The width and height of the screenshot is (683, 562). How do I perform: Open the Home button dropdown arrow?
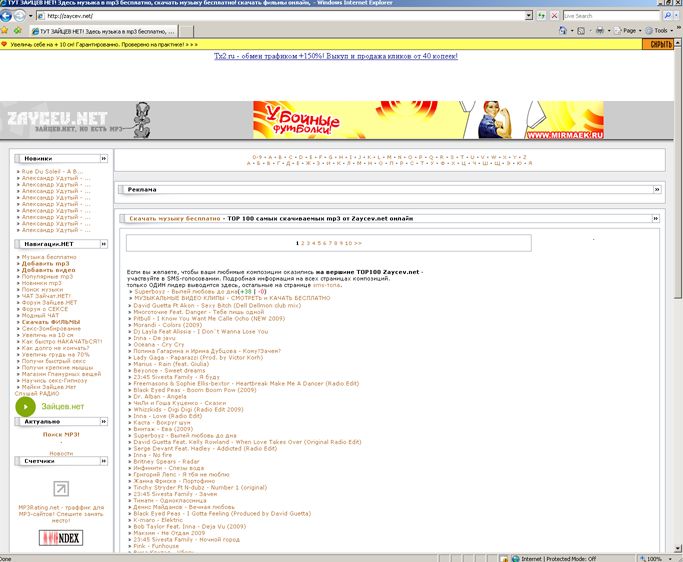572,31
